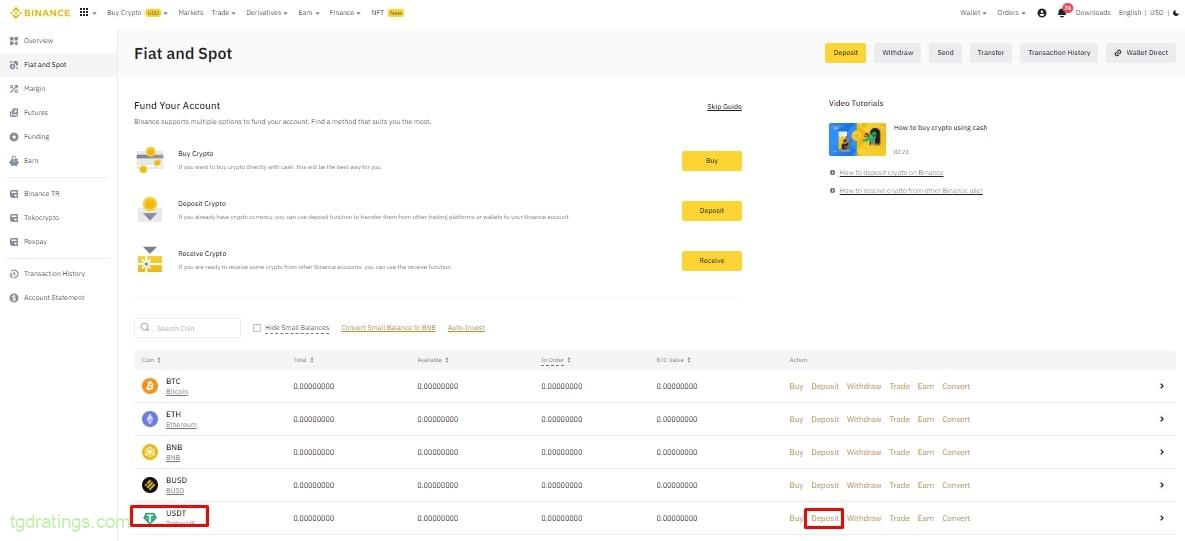1185x541 pixels.
Task: Expand USDT row details arrow
Action: pyautogui.click(x=1162, y=518)
